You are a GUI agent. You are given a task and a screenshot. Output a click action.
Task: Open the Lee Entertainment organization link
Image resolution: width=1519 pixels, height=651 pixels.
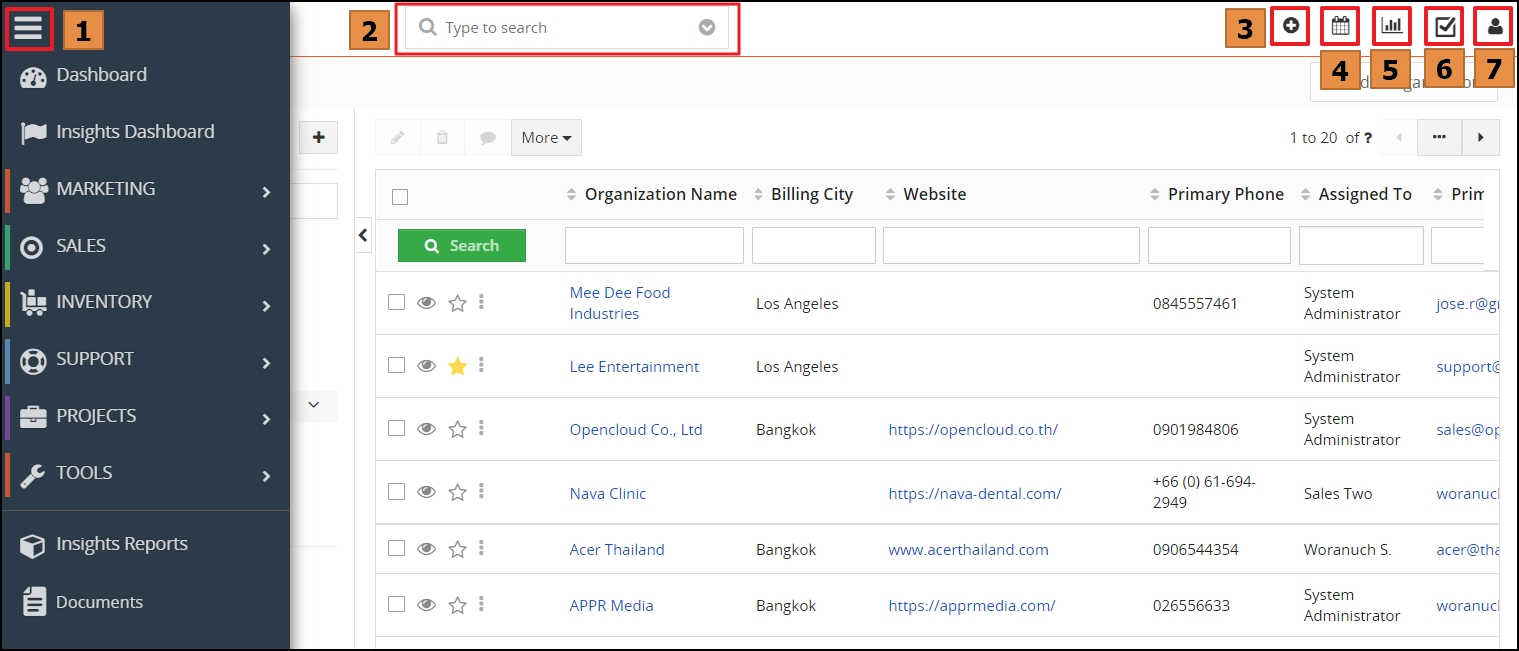(x=634, y=367)
